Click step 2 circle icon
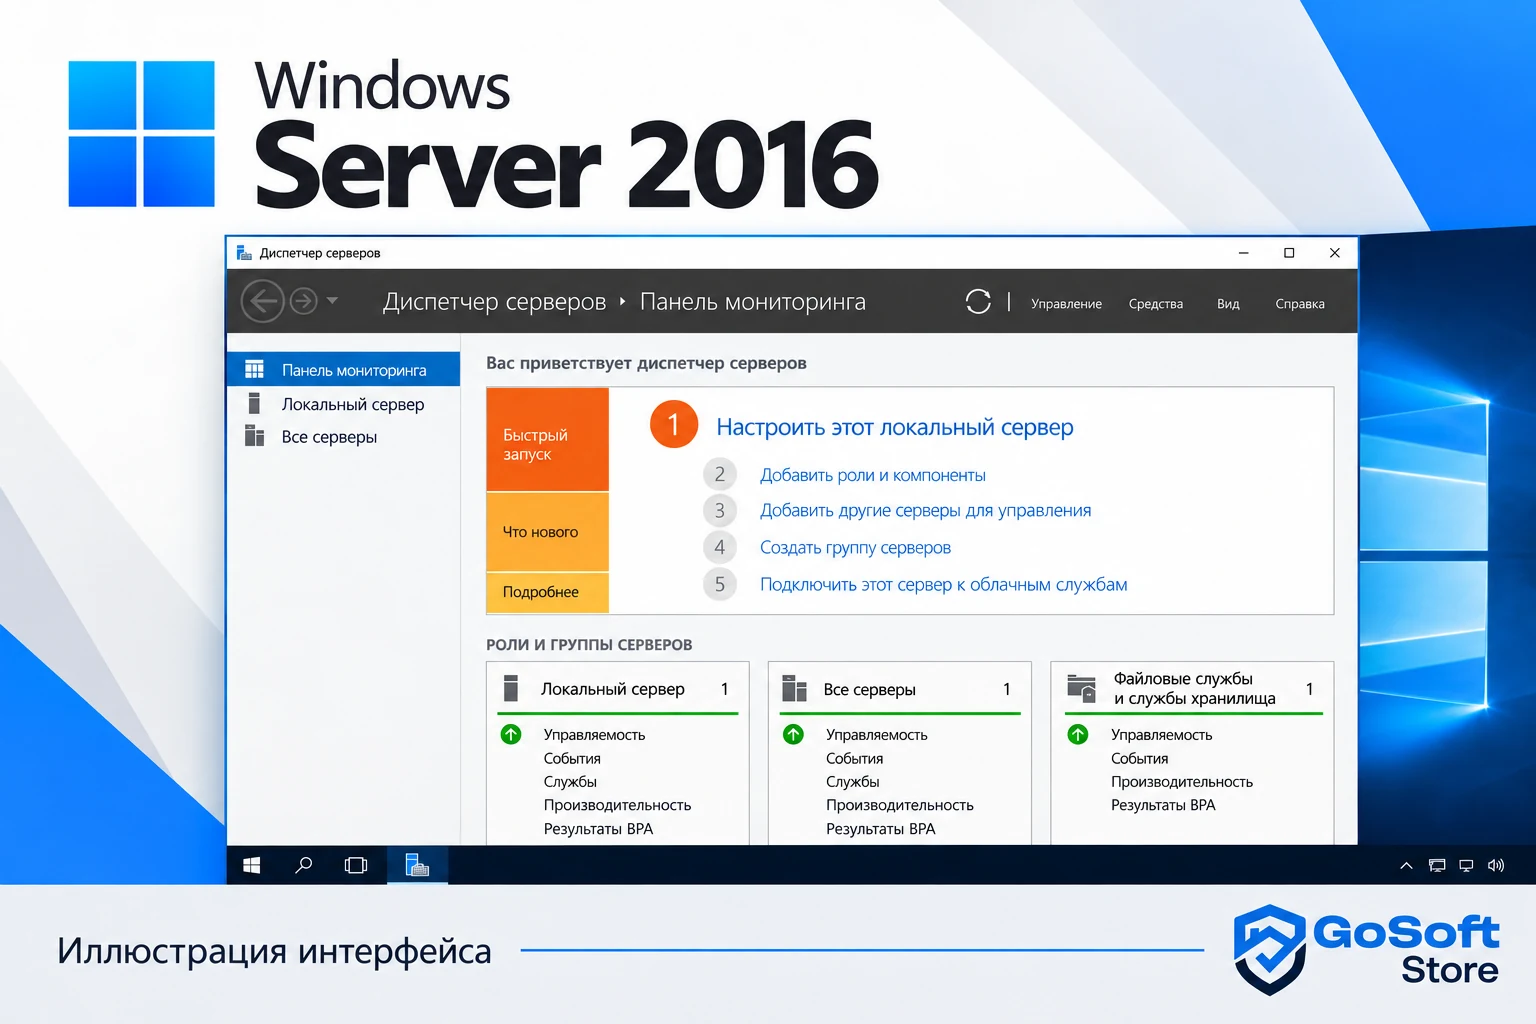The image size is (1536, 1024). click(719, 474)
